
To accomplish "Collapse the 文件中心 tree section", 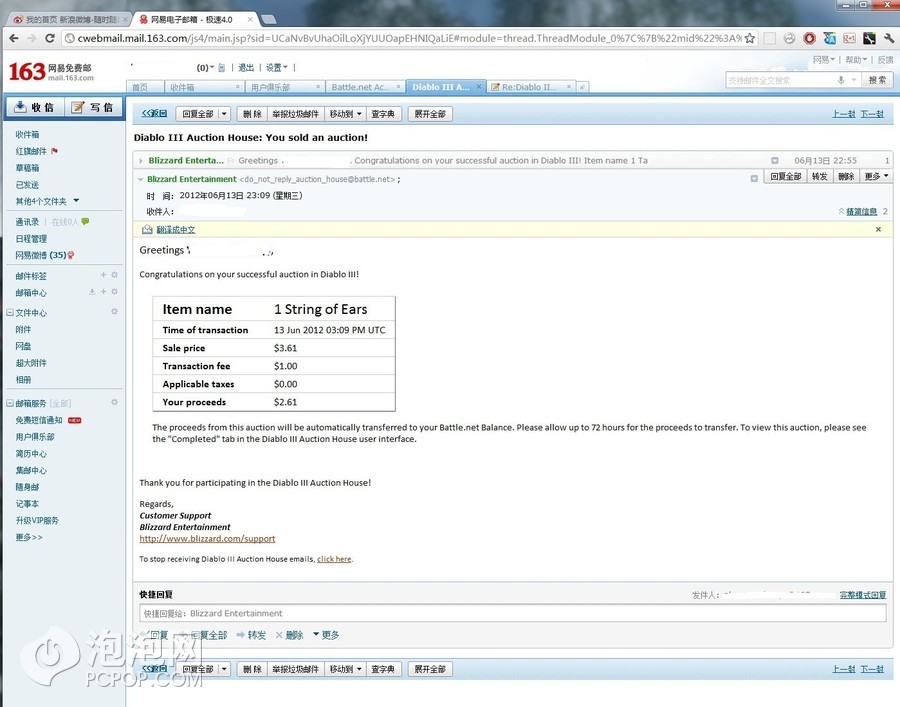I will (10, 313).
